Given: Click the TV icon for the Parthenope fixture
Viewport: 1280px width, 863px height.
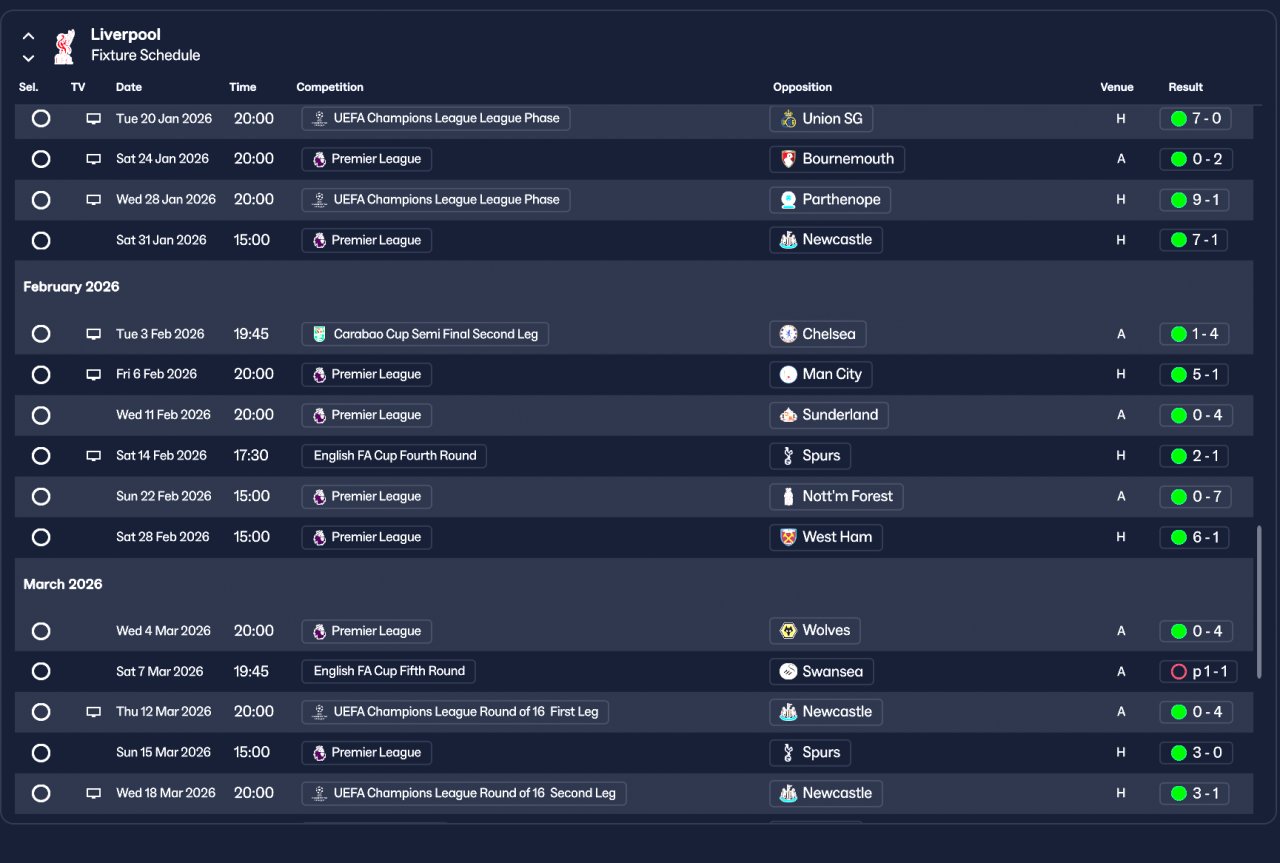Looking at the screenshot, I should click(93, 200).
